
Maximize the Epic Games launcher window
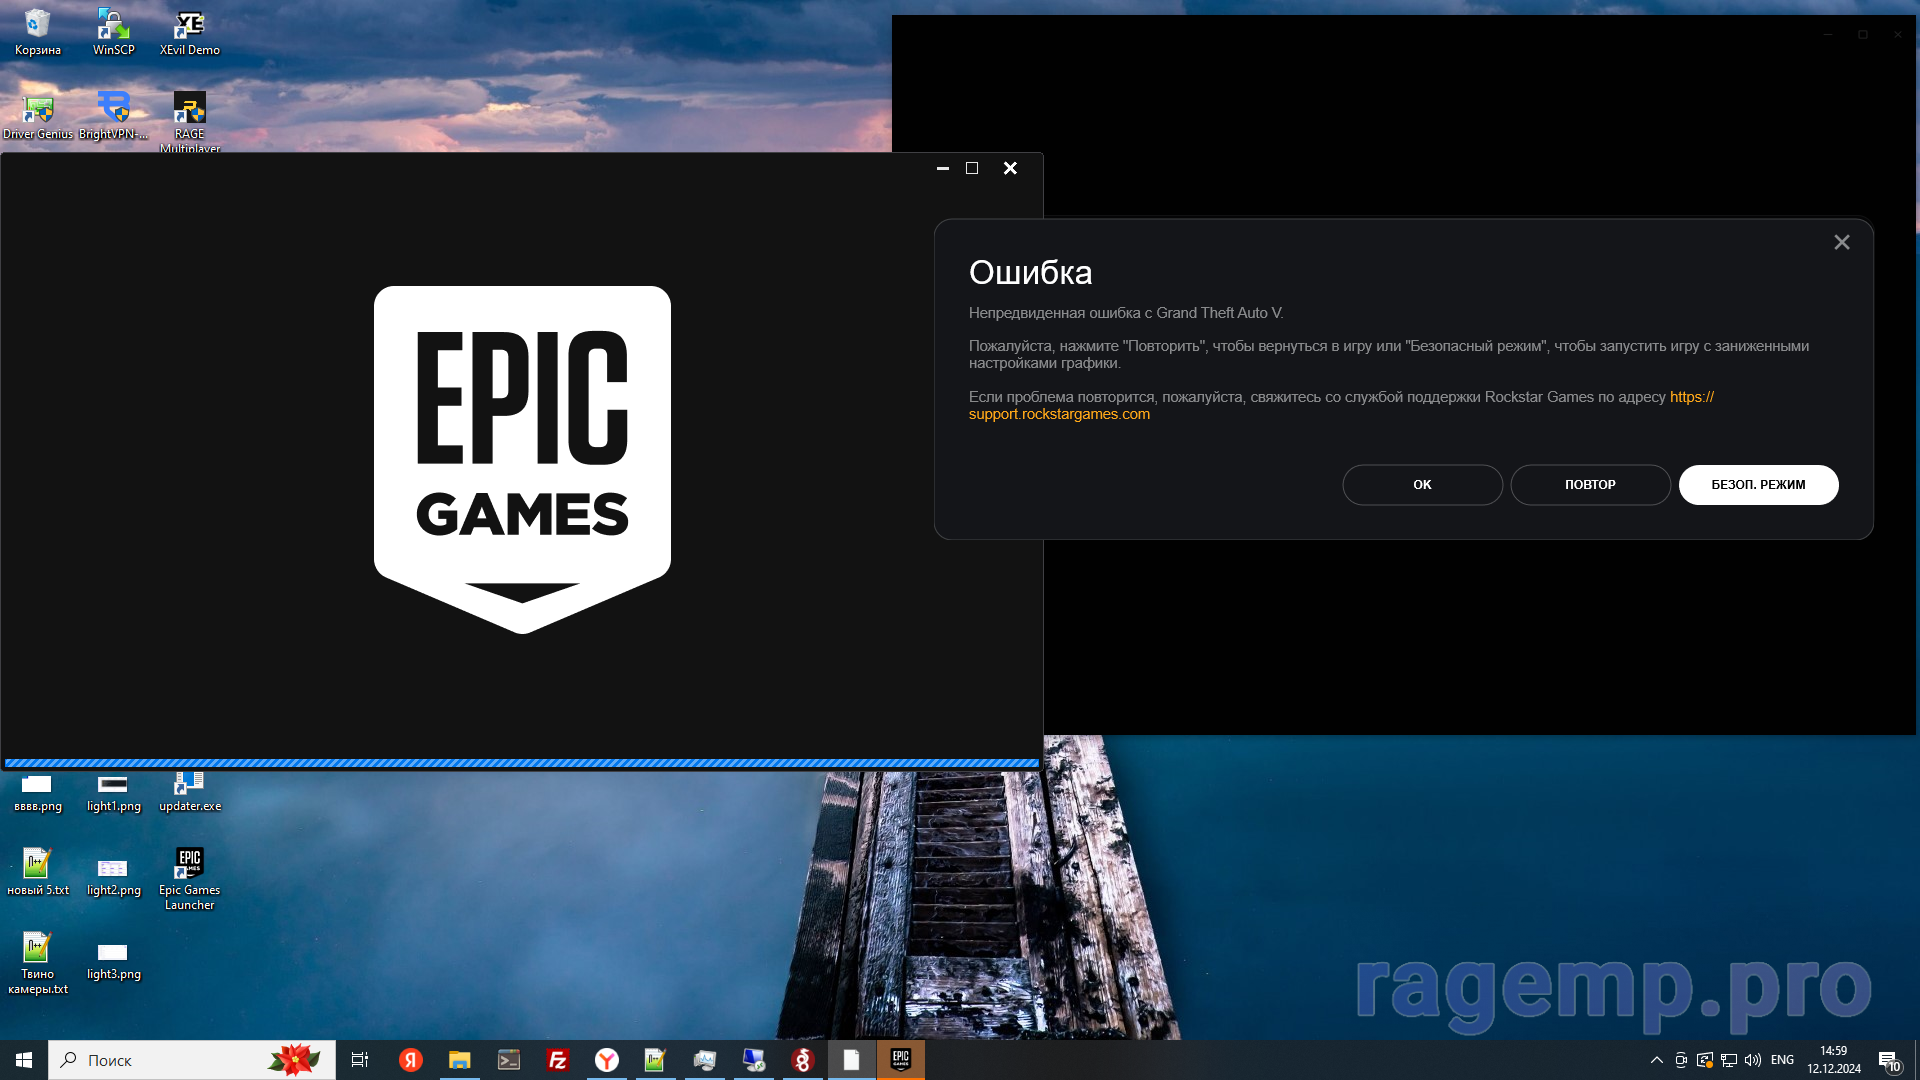[972, 168]
